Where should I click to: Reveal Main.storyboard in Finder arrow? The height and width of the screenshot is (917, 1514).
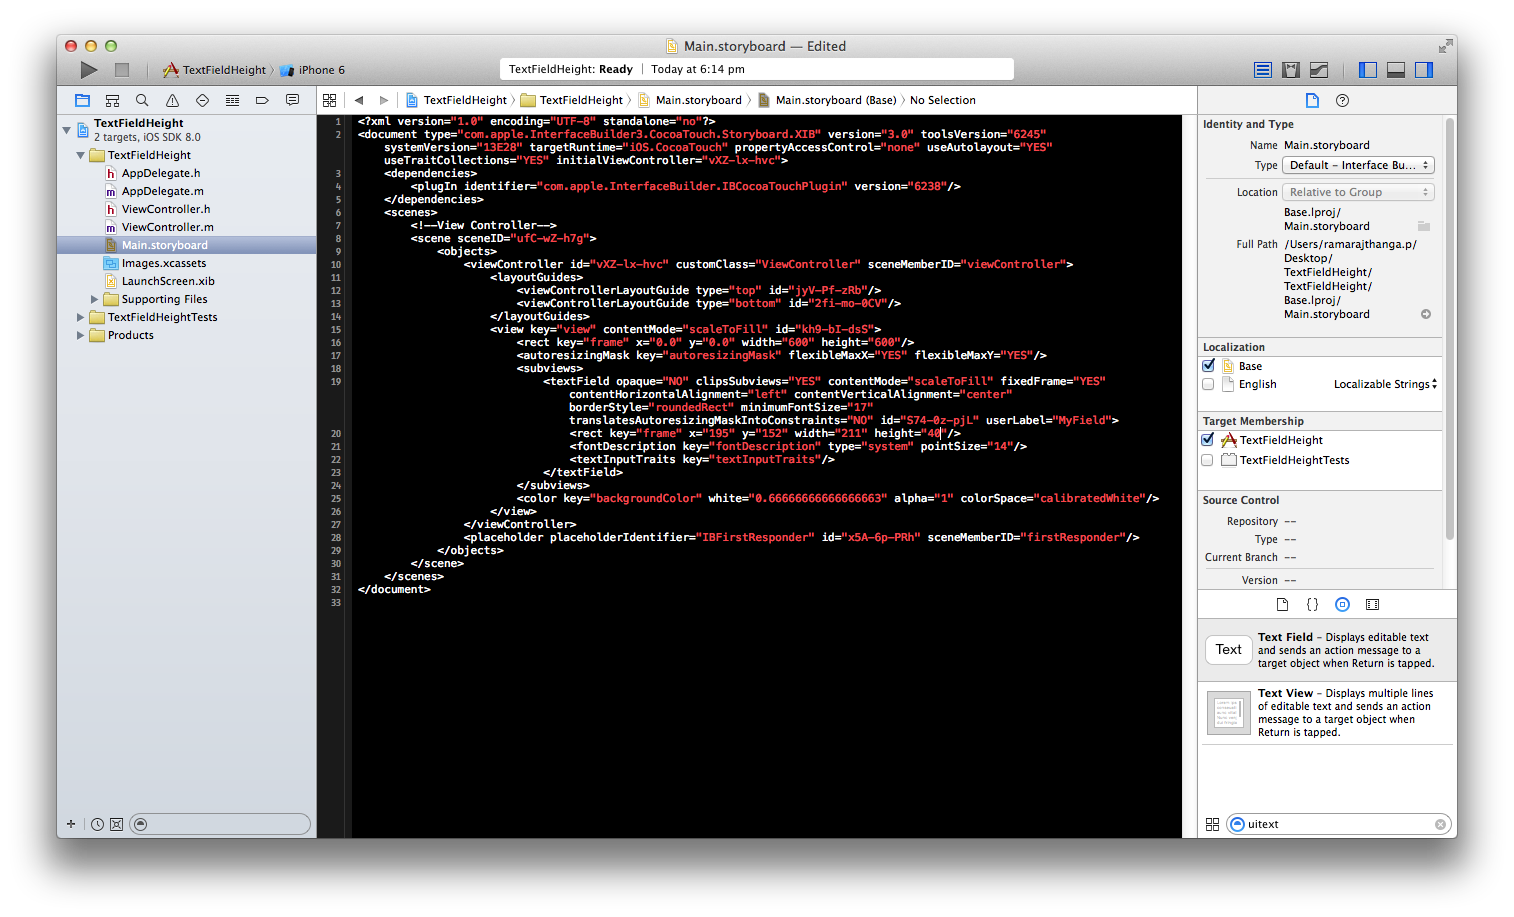1426,314
